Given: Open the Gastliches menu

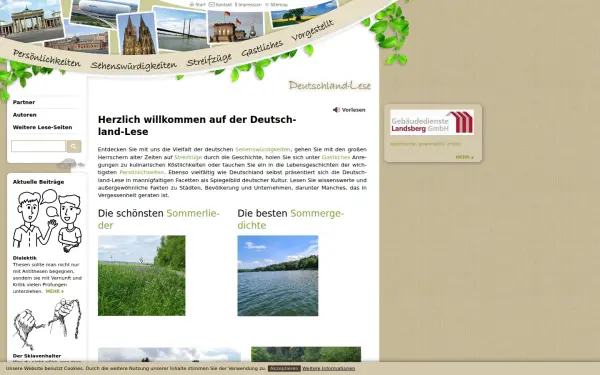Looking at the screenshot, I should coord(262,49).
